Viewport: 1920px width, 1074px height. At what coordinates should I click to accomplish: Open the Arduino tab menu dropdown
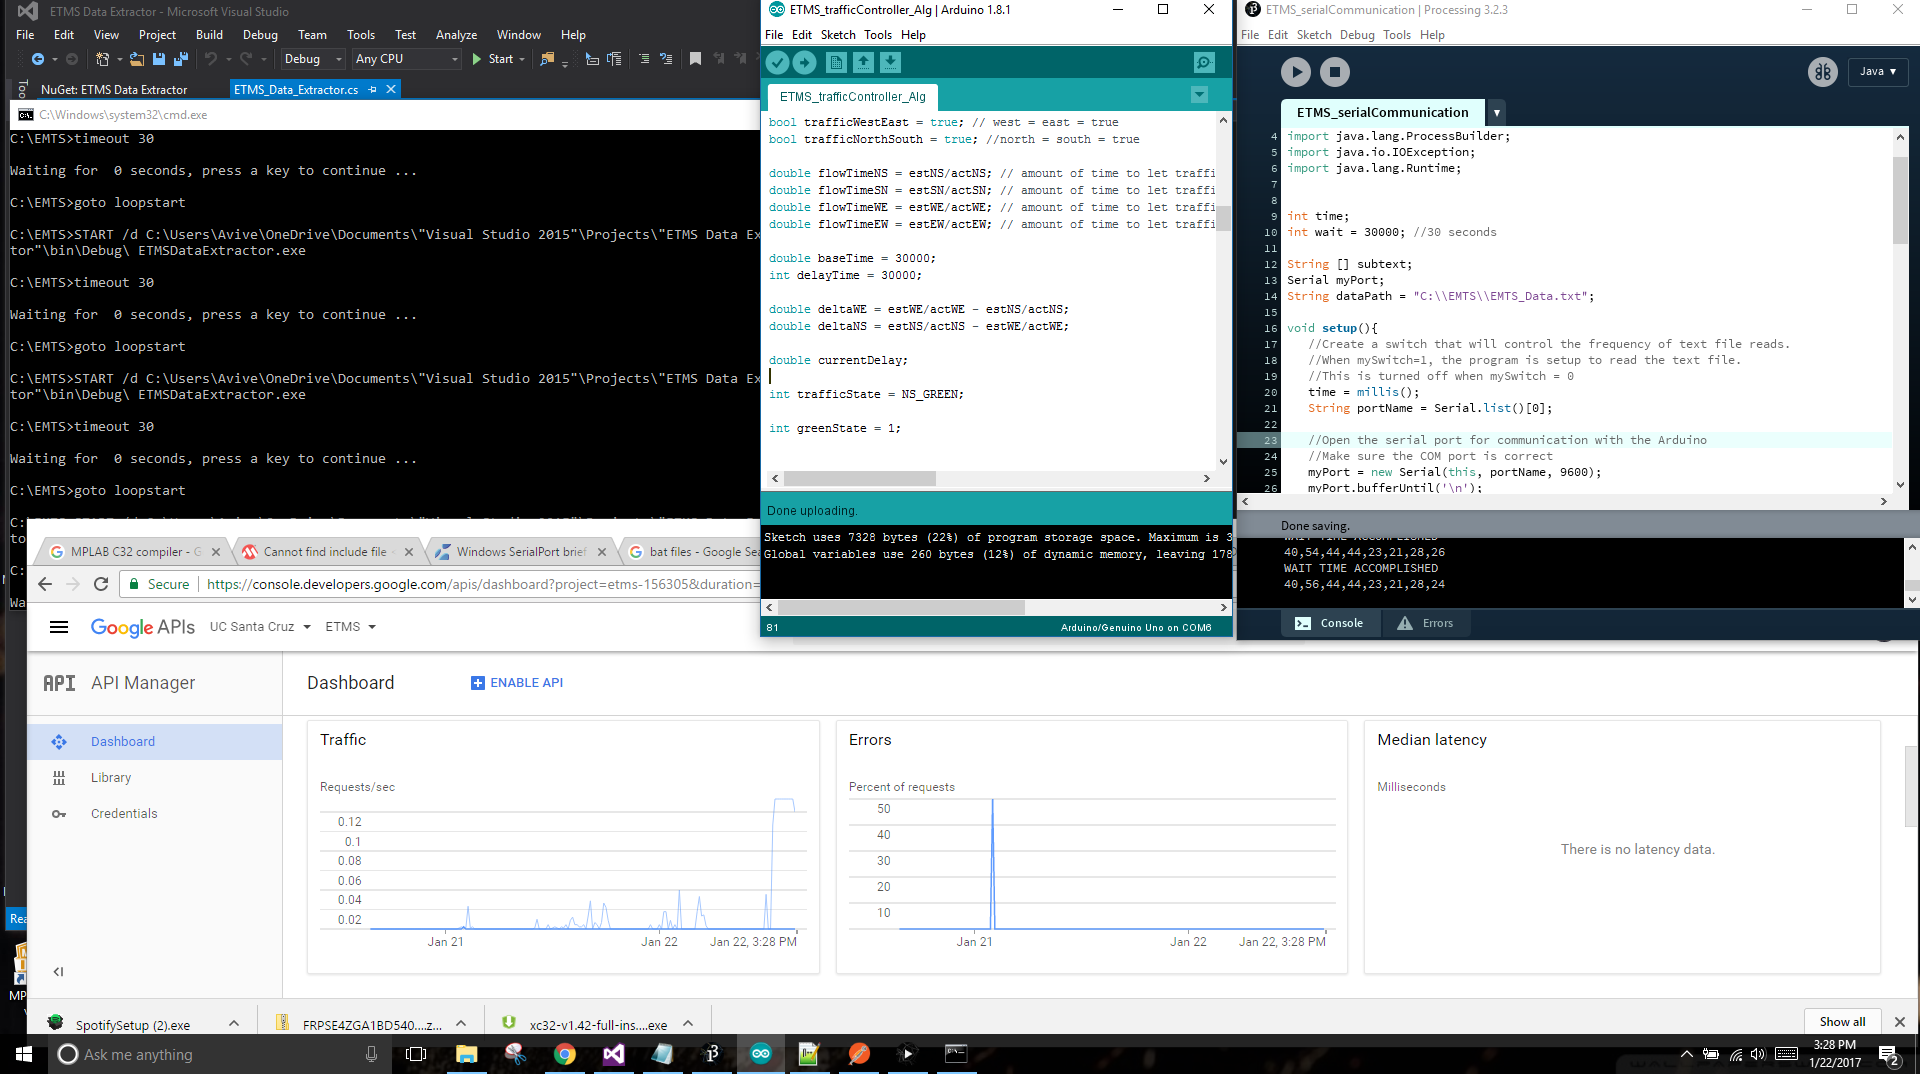(1199, 95)
